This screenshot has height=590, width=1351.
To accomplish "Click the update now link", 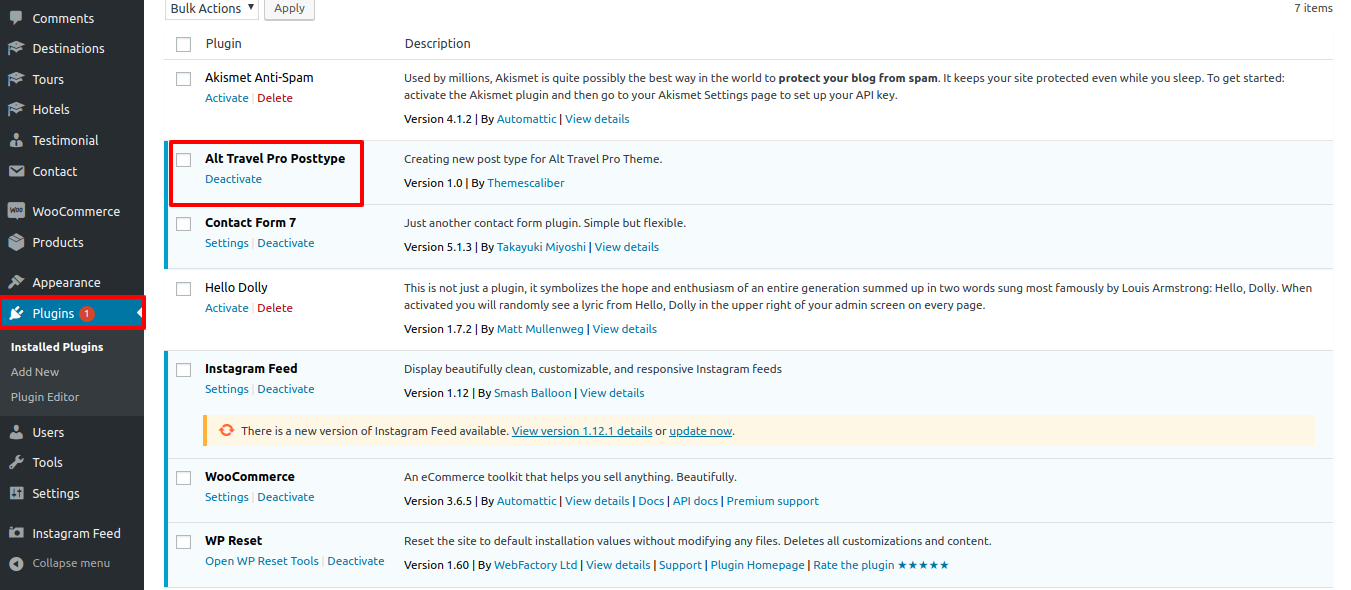I will pyautogui.click(x=701, y=431).
